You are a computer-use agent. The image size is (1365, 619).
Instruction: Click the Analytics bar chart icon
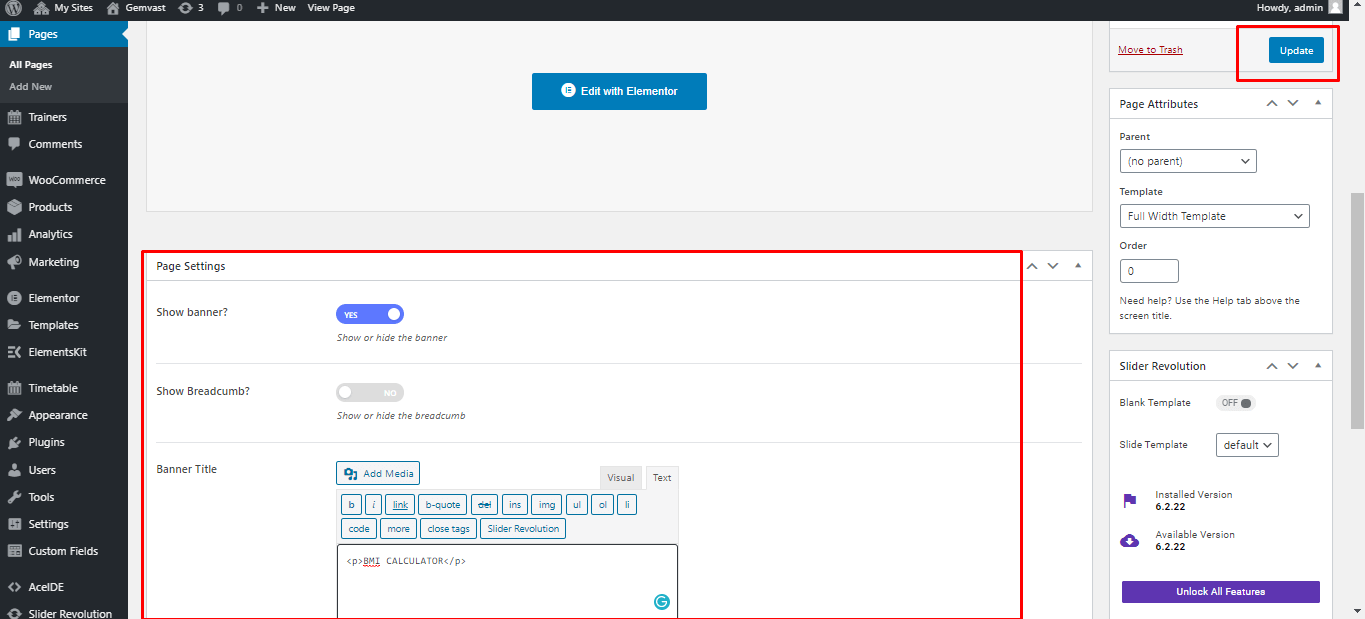coord(14,234)
